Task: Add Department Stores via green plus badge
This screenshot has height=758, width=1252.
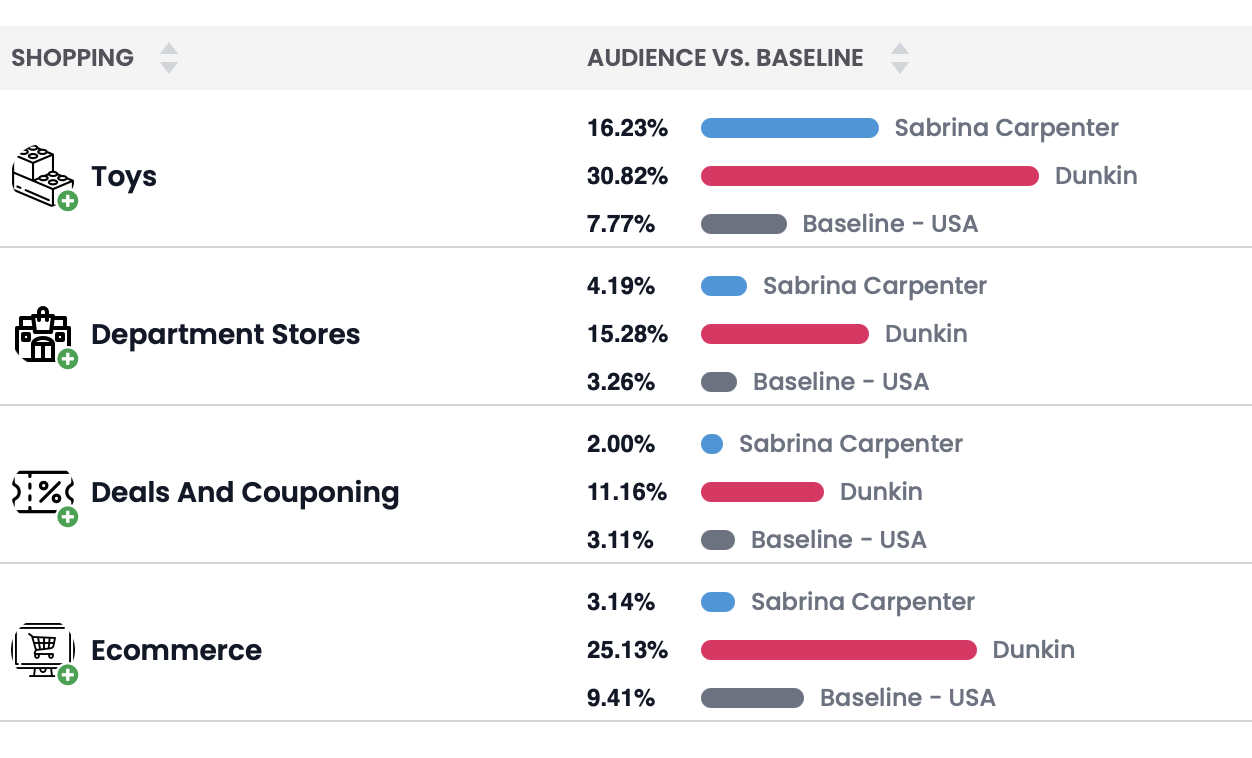Action: click(68, 359)
